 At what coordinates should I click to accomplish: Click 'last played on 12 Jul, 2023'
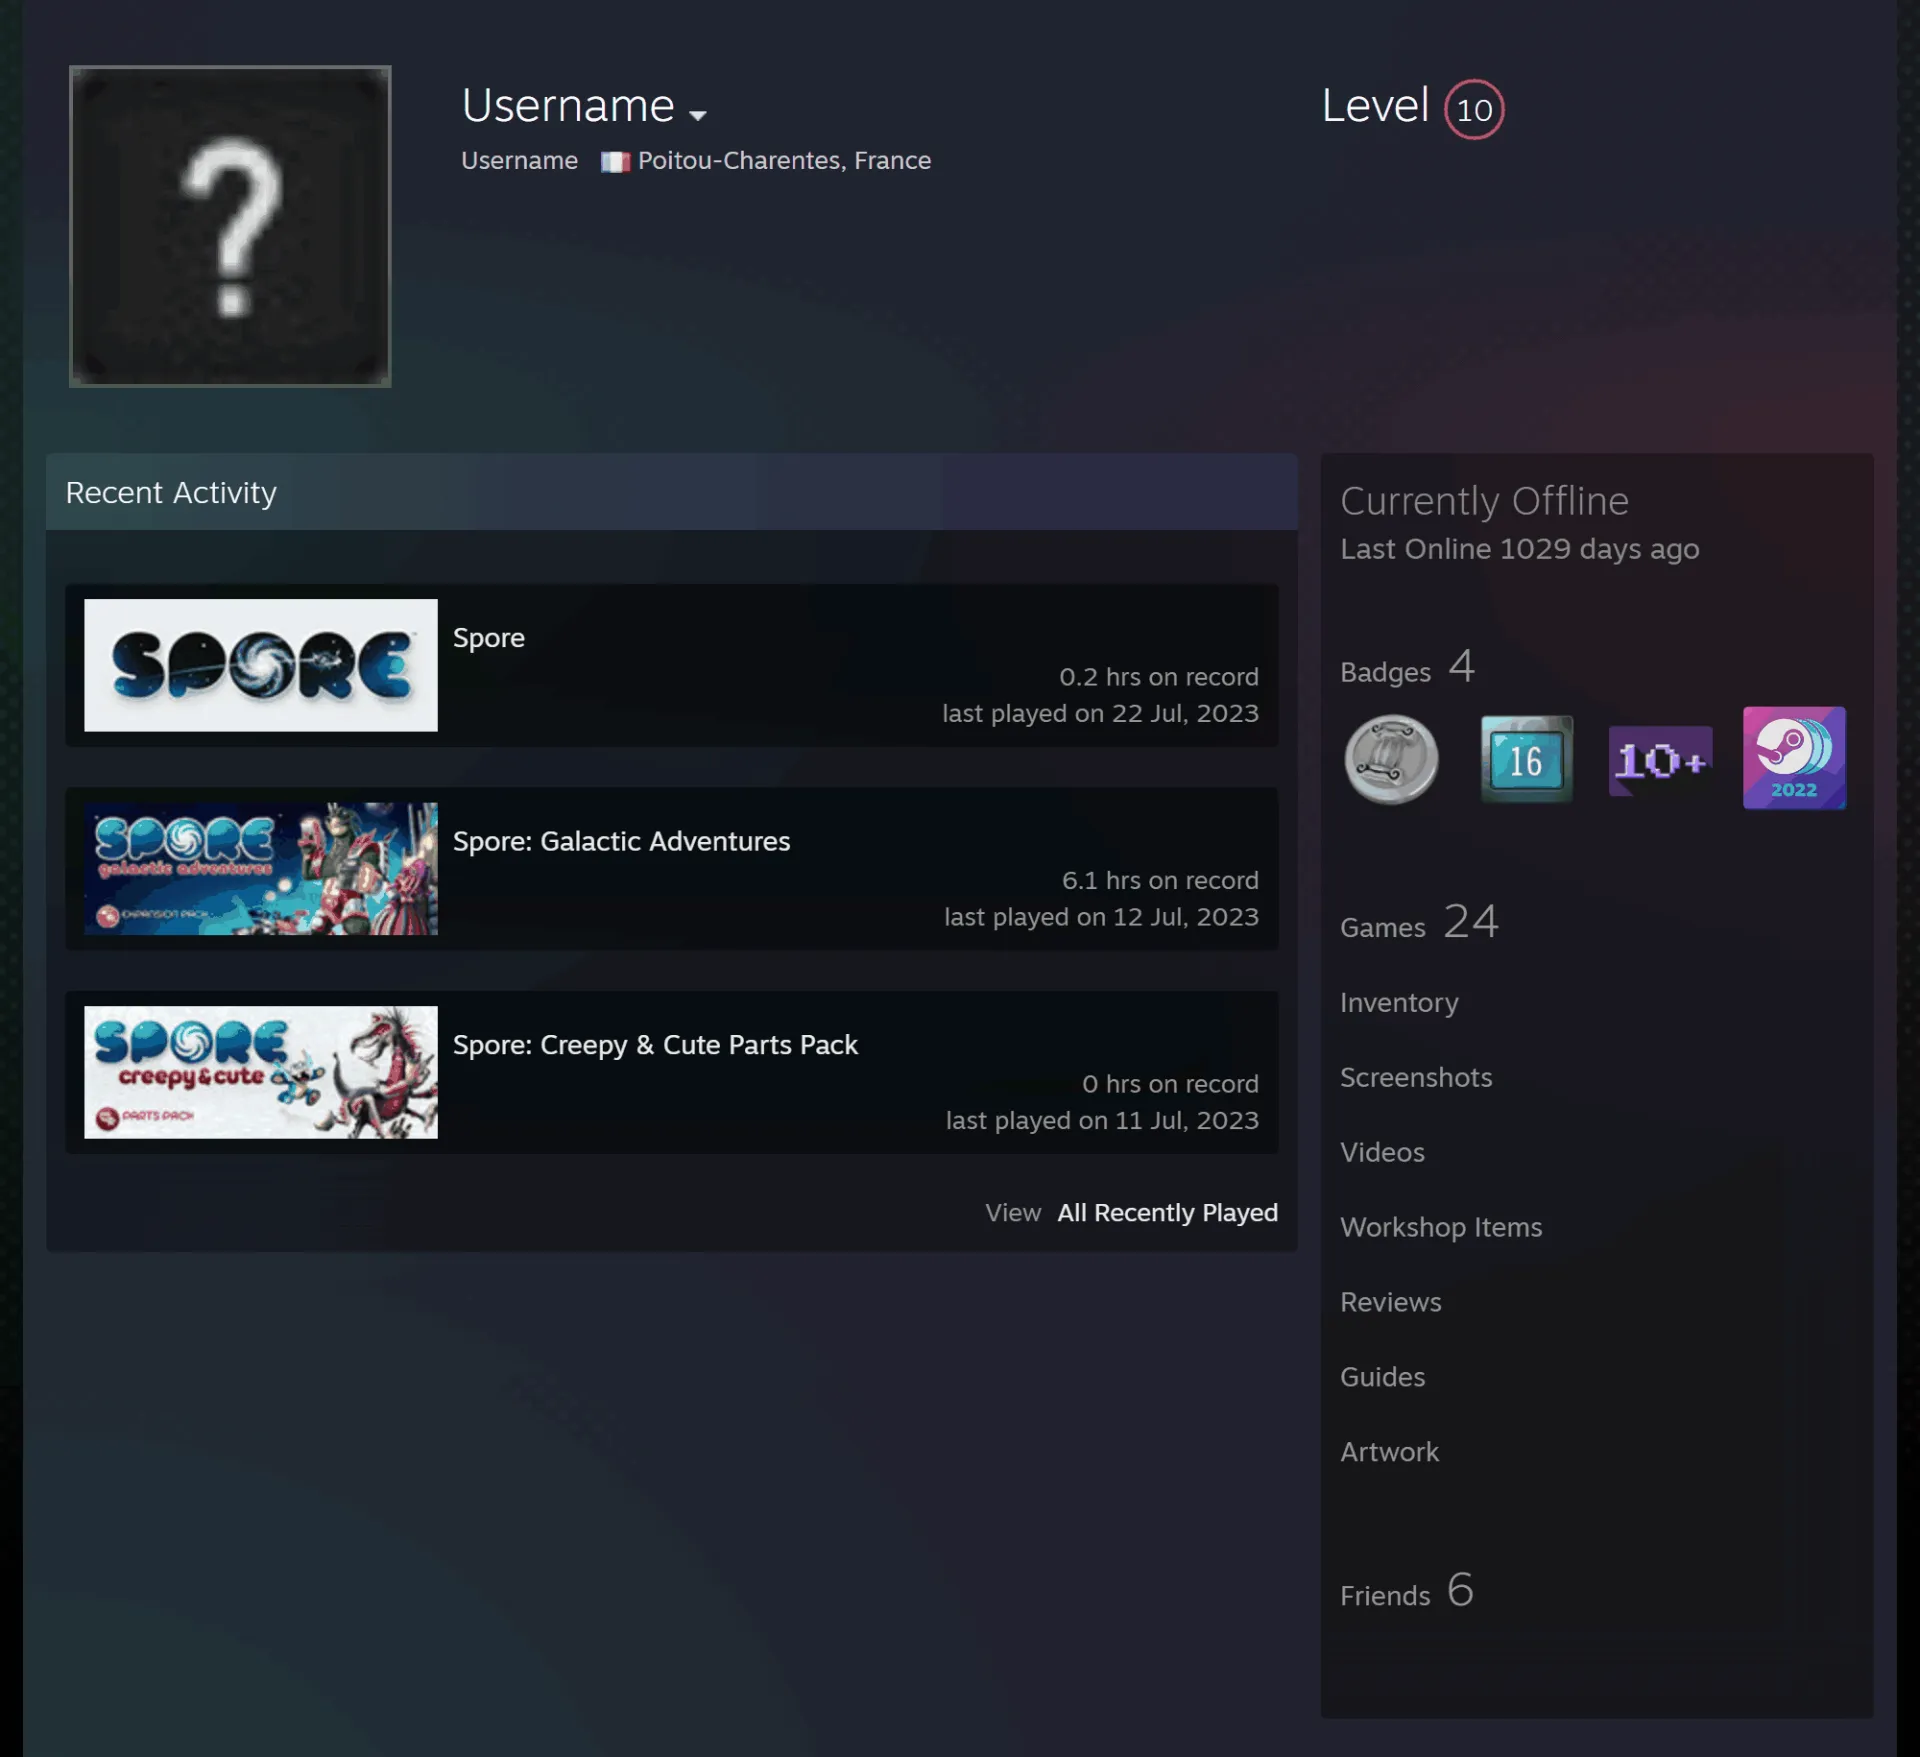click(x=1101, y=918)
